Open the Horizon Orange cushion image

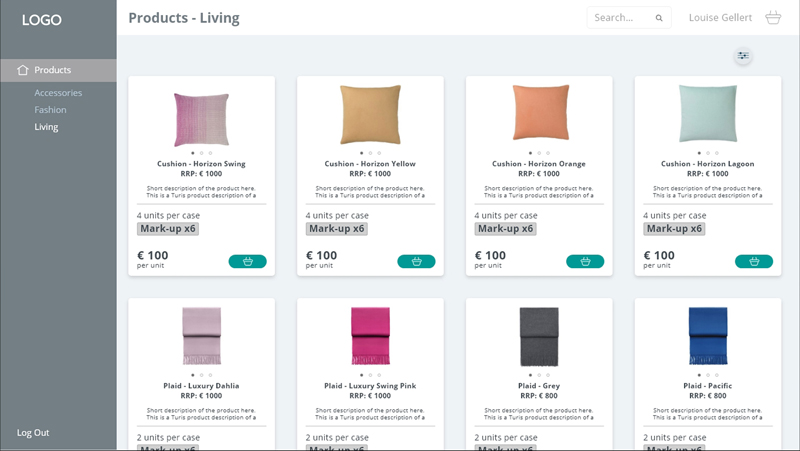click(539, 113)
